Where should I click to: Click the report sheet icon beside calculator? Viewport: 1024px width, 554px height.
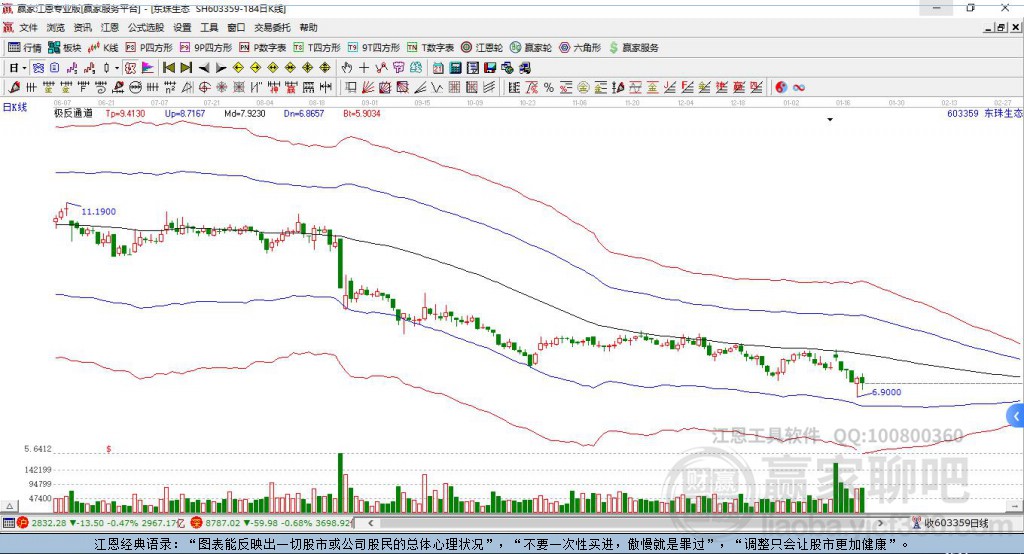coord(472,68)
